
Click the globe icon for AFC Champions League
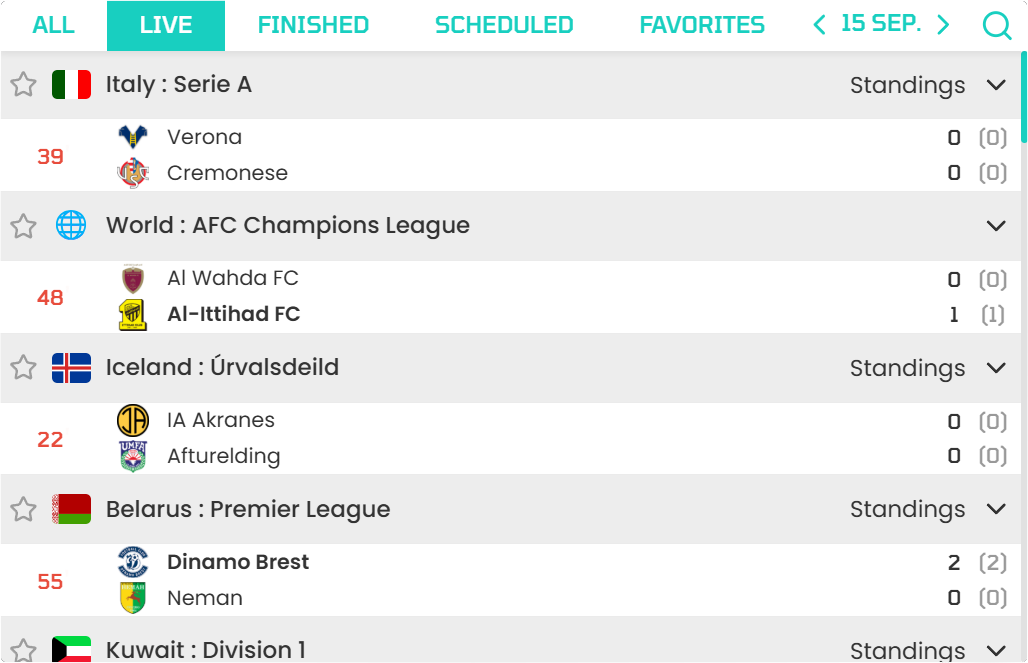point(71,226)
